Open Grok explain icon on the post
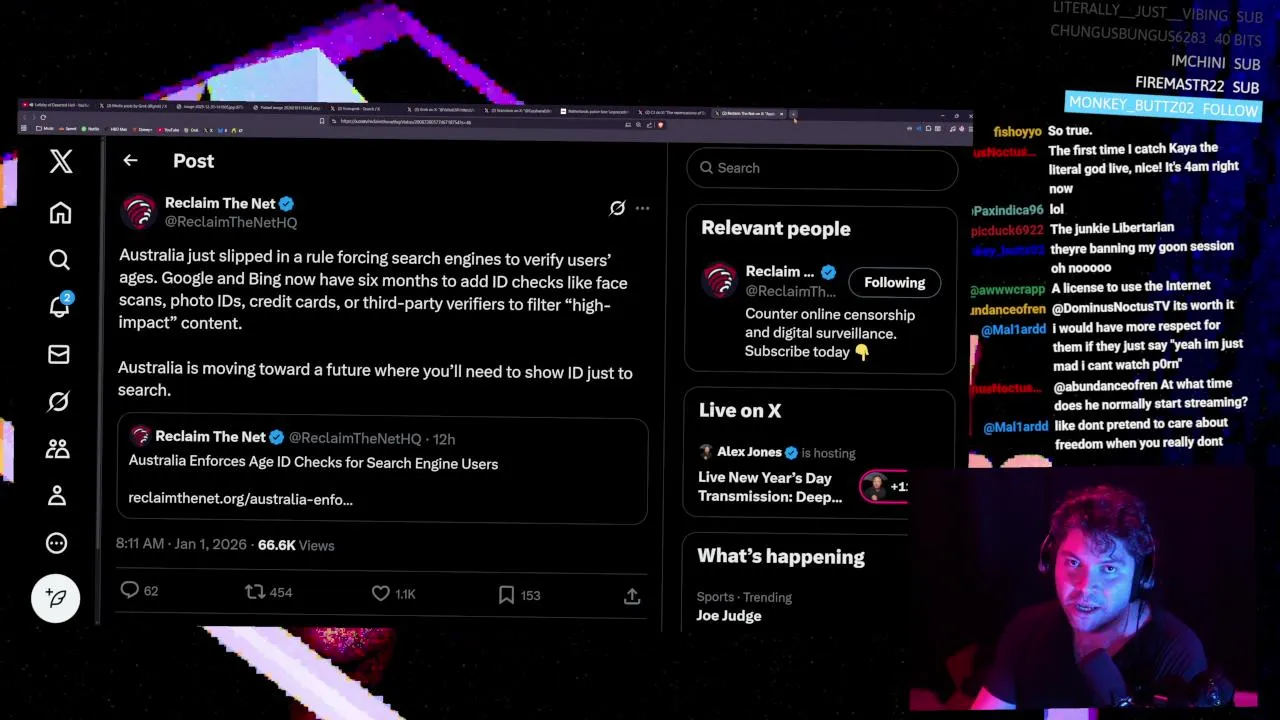This screenshot has height=720, width=1280. (617, 208)
